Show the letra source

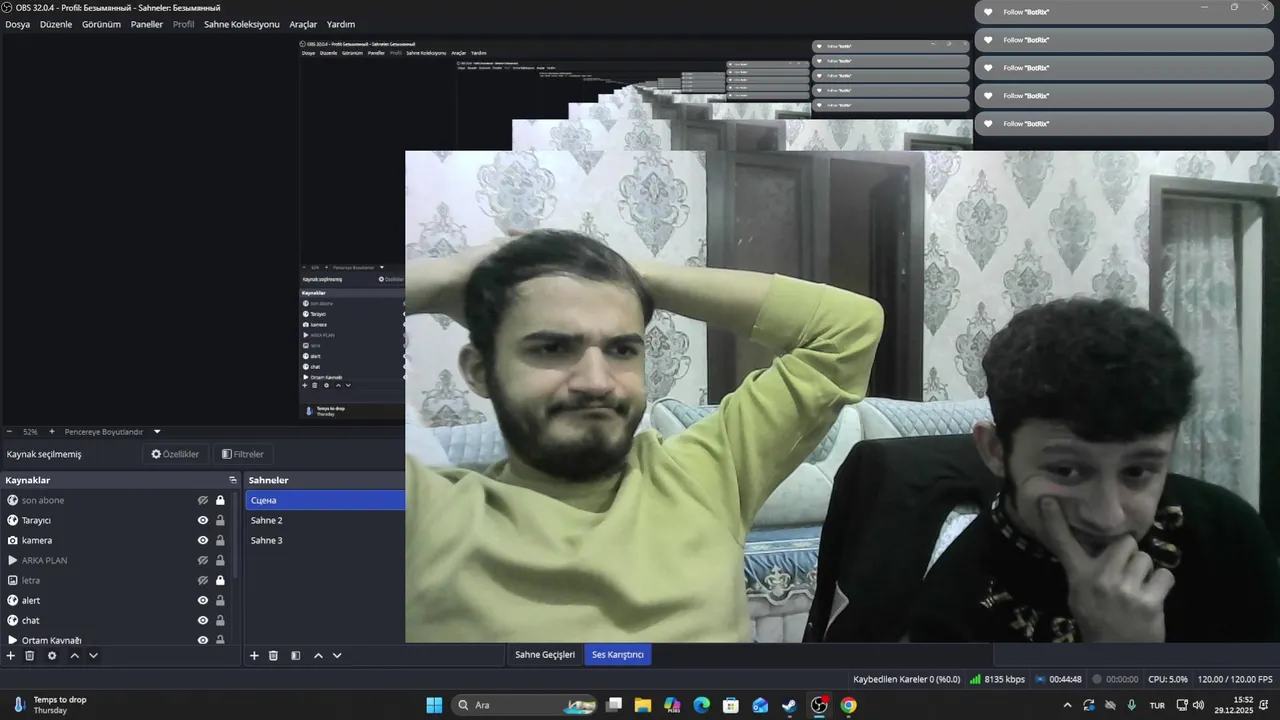pos(203,580)
